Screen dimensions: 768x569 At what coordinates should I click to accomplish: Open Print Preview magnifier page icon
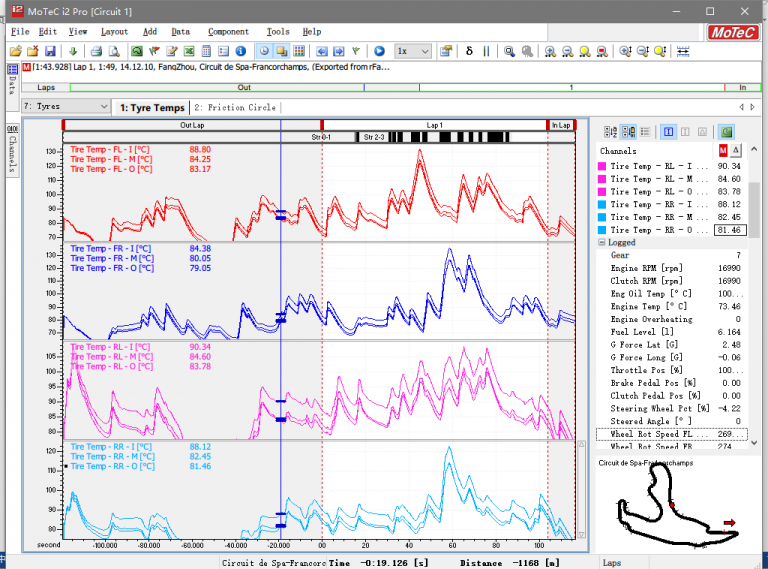pos(114,51)
